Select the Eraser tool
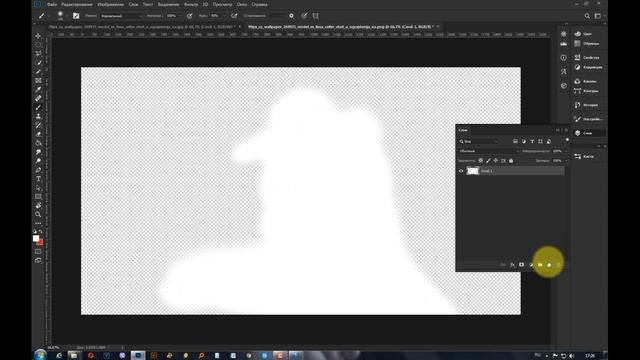 click(38, 134)
